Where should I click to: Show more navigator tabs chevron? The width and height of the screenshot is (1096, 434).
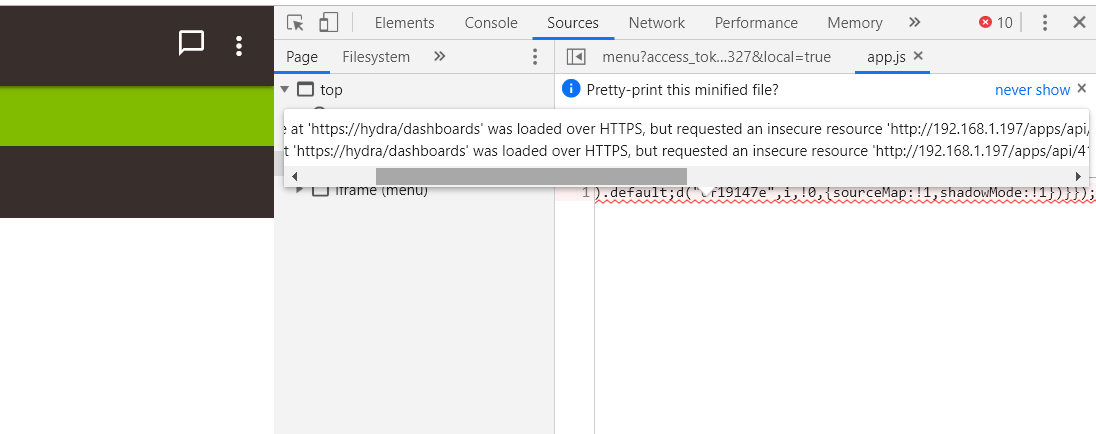[x=440, y=56]
